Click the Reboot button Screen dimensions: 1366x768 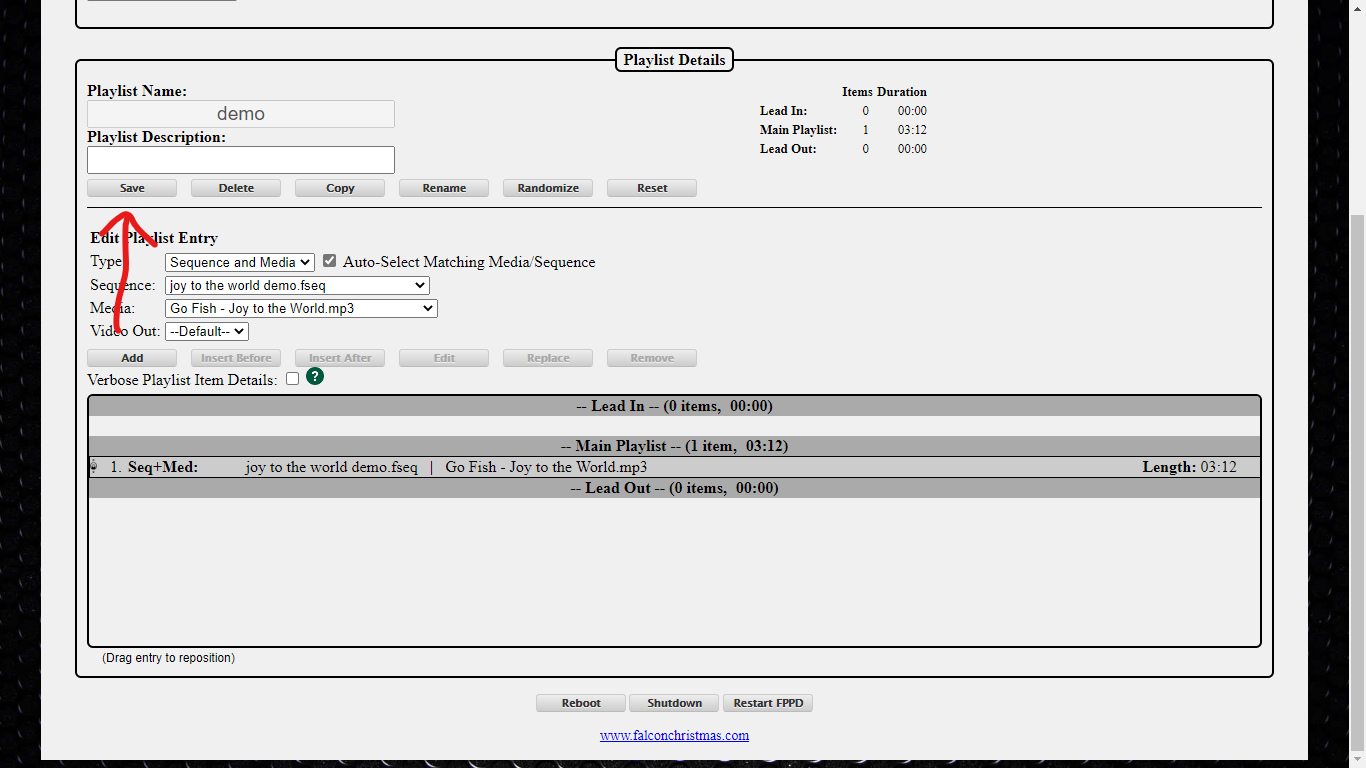click(x=581, y=703)
